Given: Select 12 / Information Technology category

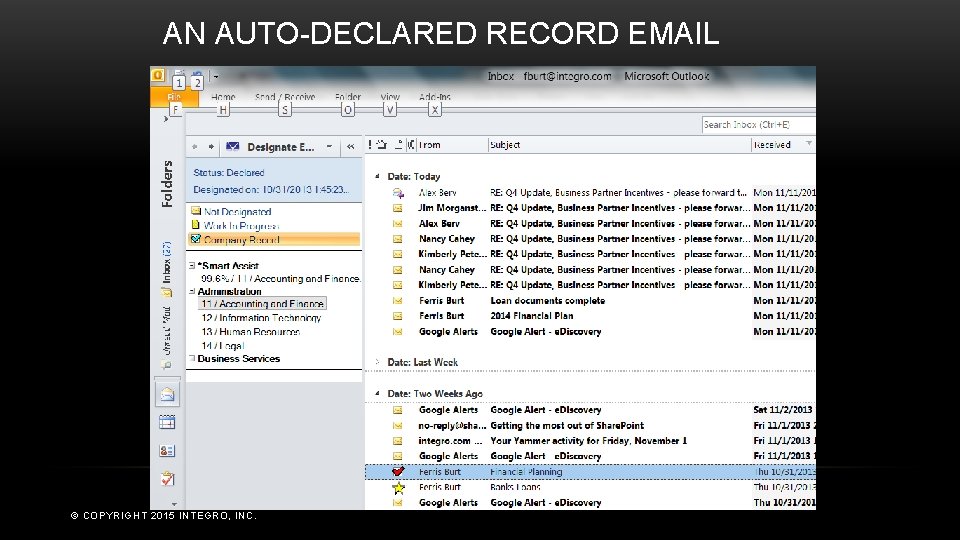Looking at the screenshot, I should click(x=261, y=318).
